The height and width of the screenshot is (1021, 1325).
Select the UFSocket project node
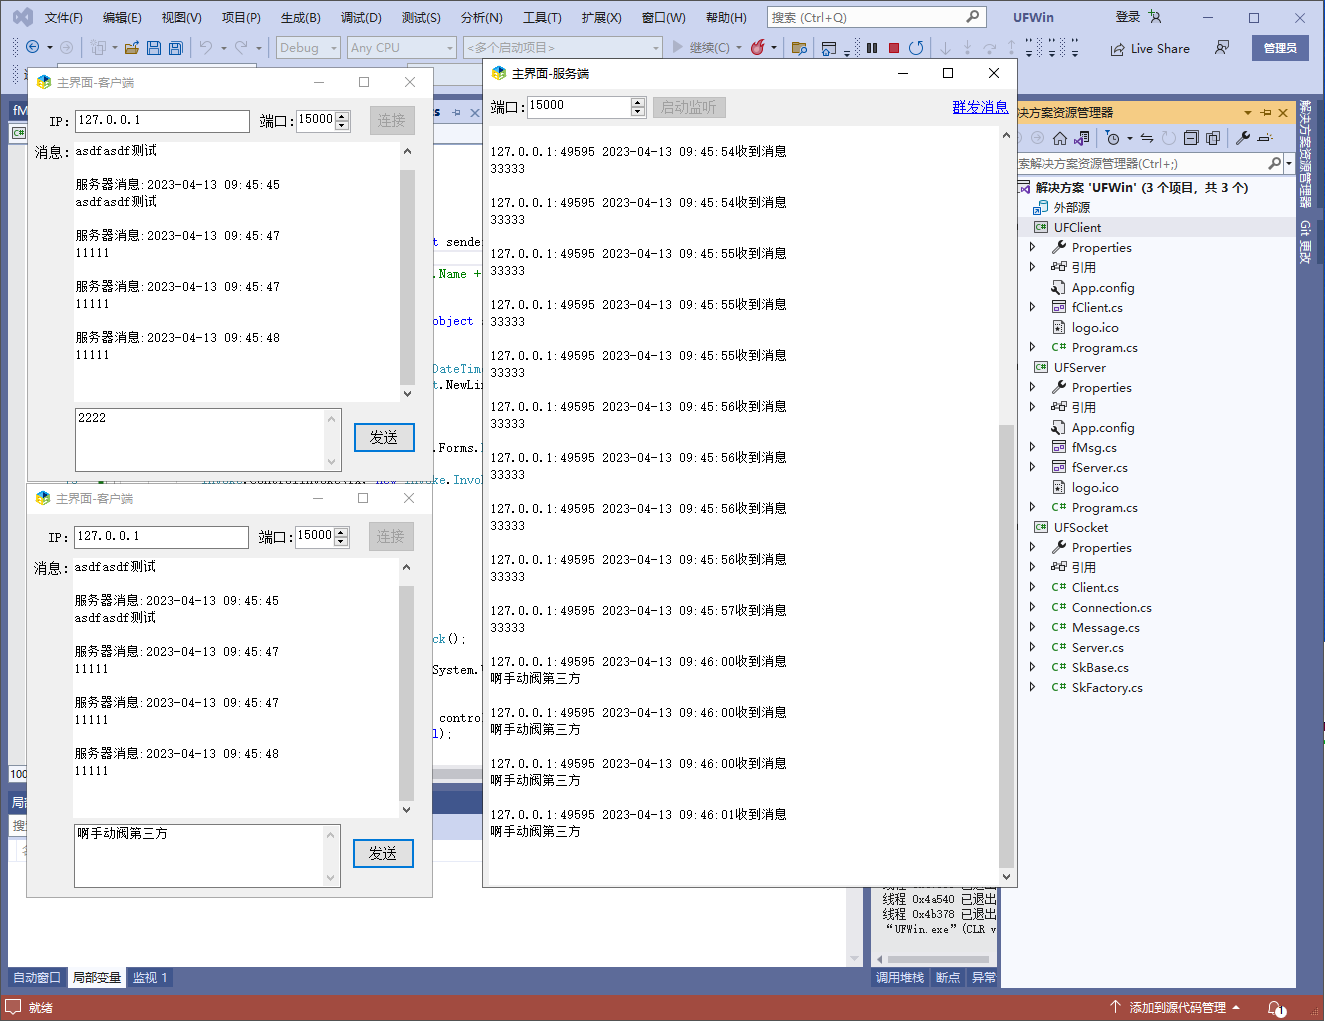pos(1081,527)
